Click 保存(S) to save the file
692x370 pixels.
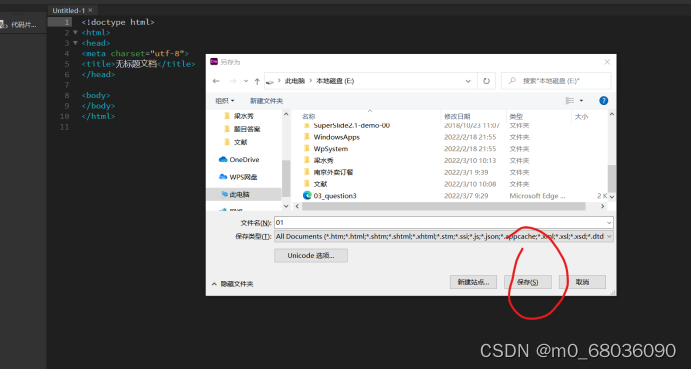[x=528, y=282]
